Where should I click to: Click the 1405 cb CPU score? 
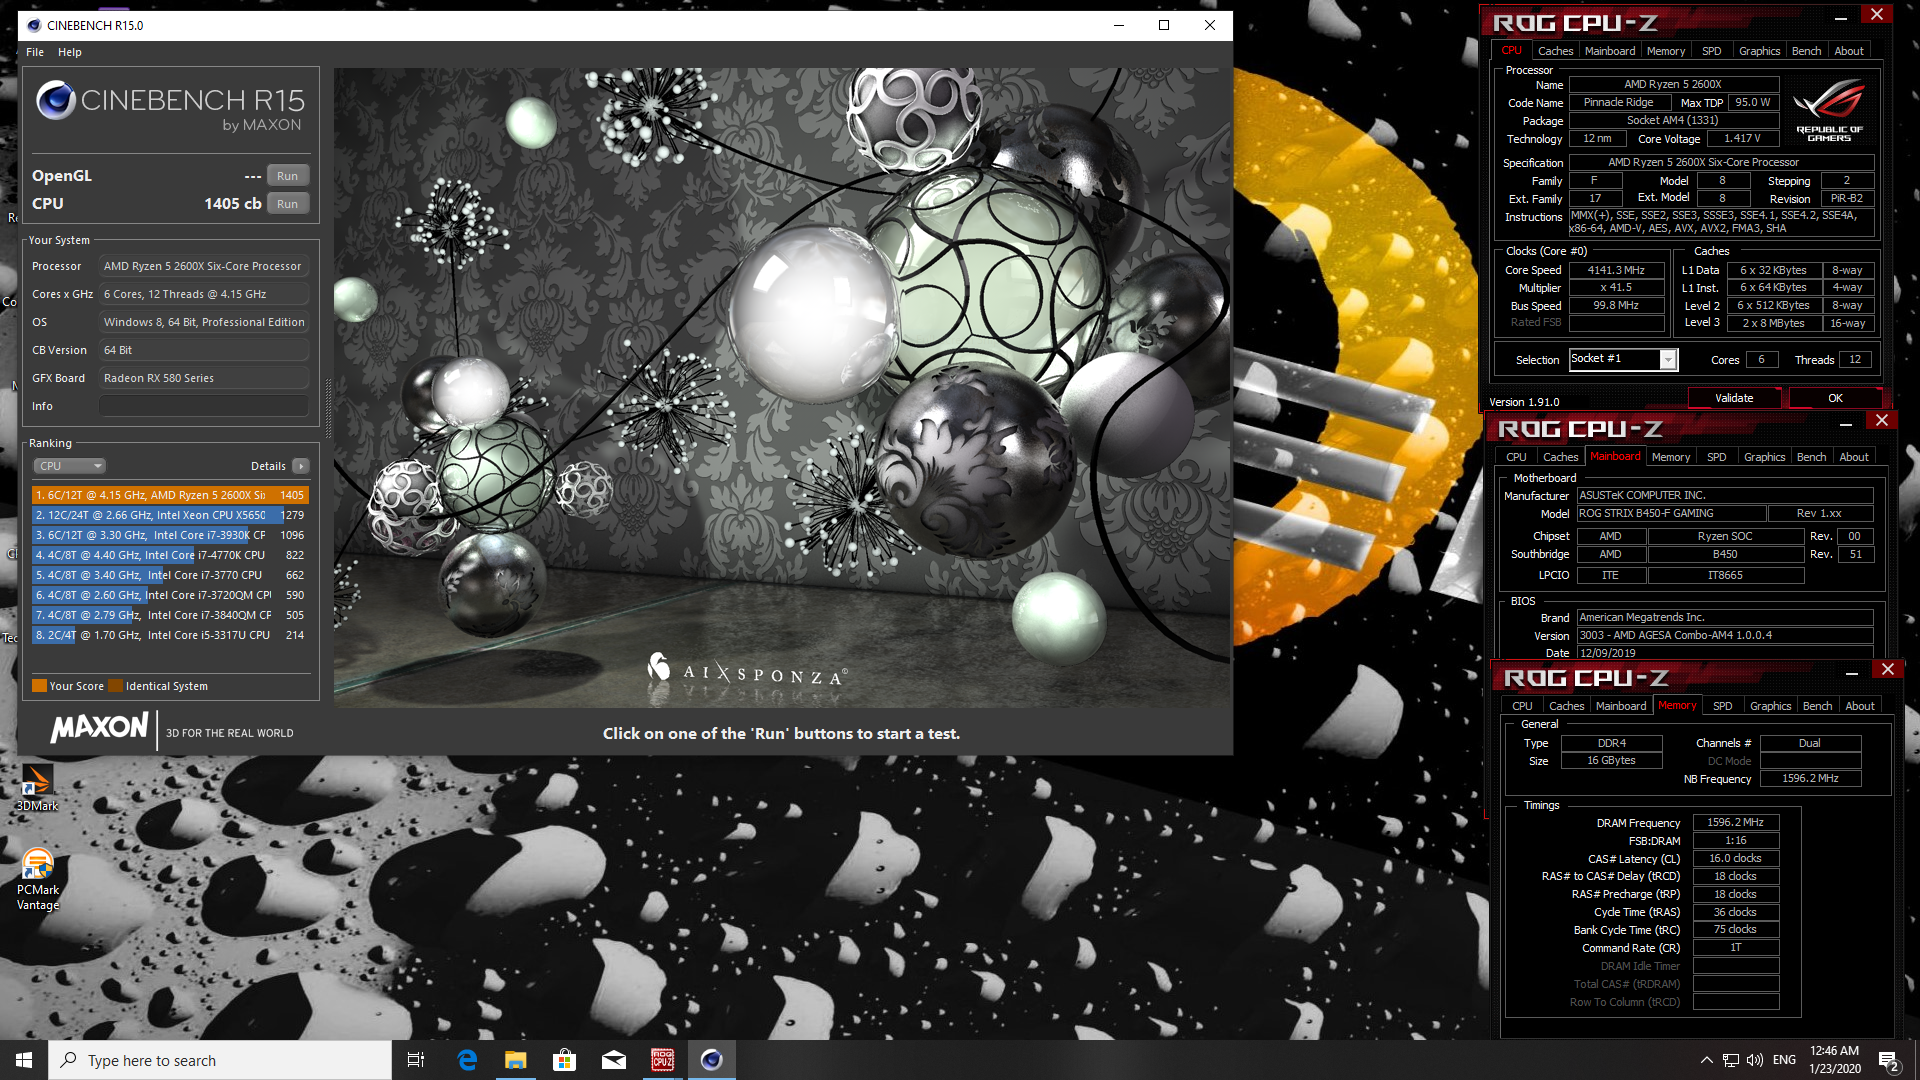(233, 204)
